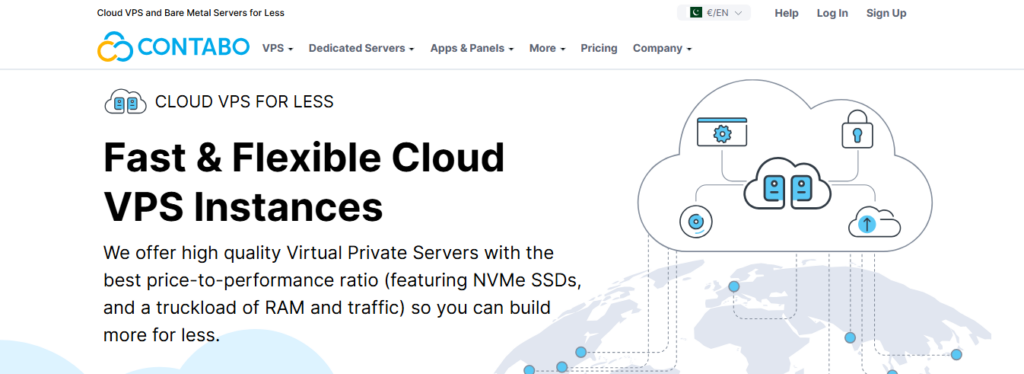Click the Contabo cloud logo
Viewport: 1024px width, 374px height.
pos(116,47)
